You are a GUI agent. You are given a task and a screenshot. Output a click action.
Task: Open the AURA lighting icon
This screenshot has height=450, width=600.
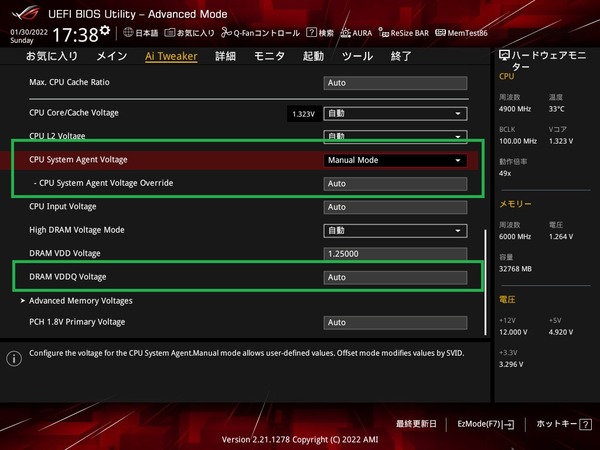[346, 33]
